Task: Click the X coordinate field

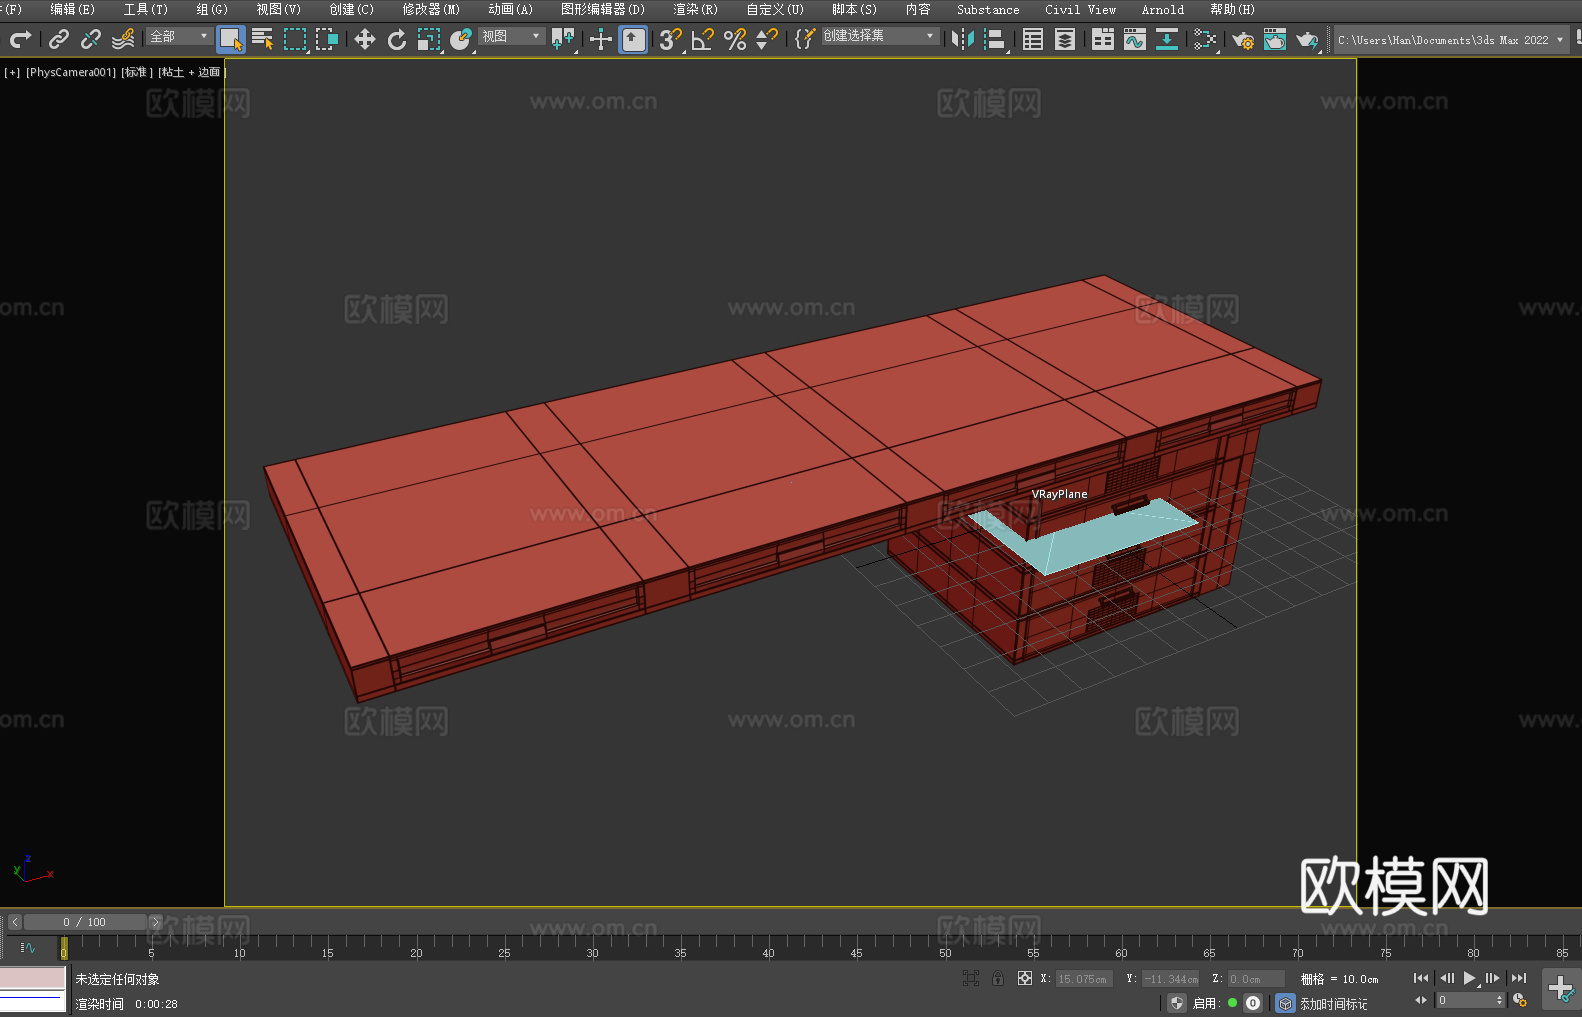Action: pos(1084,979)
